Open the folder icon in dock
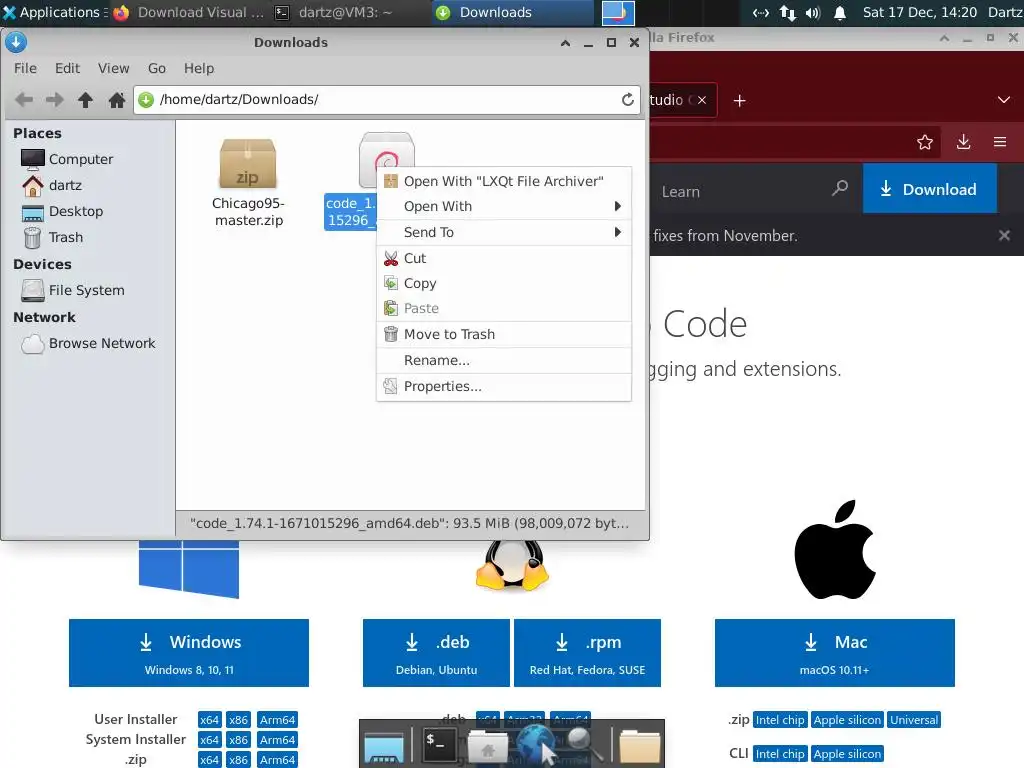The image size is (1024, 768). pos(640,746)
